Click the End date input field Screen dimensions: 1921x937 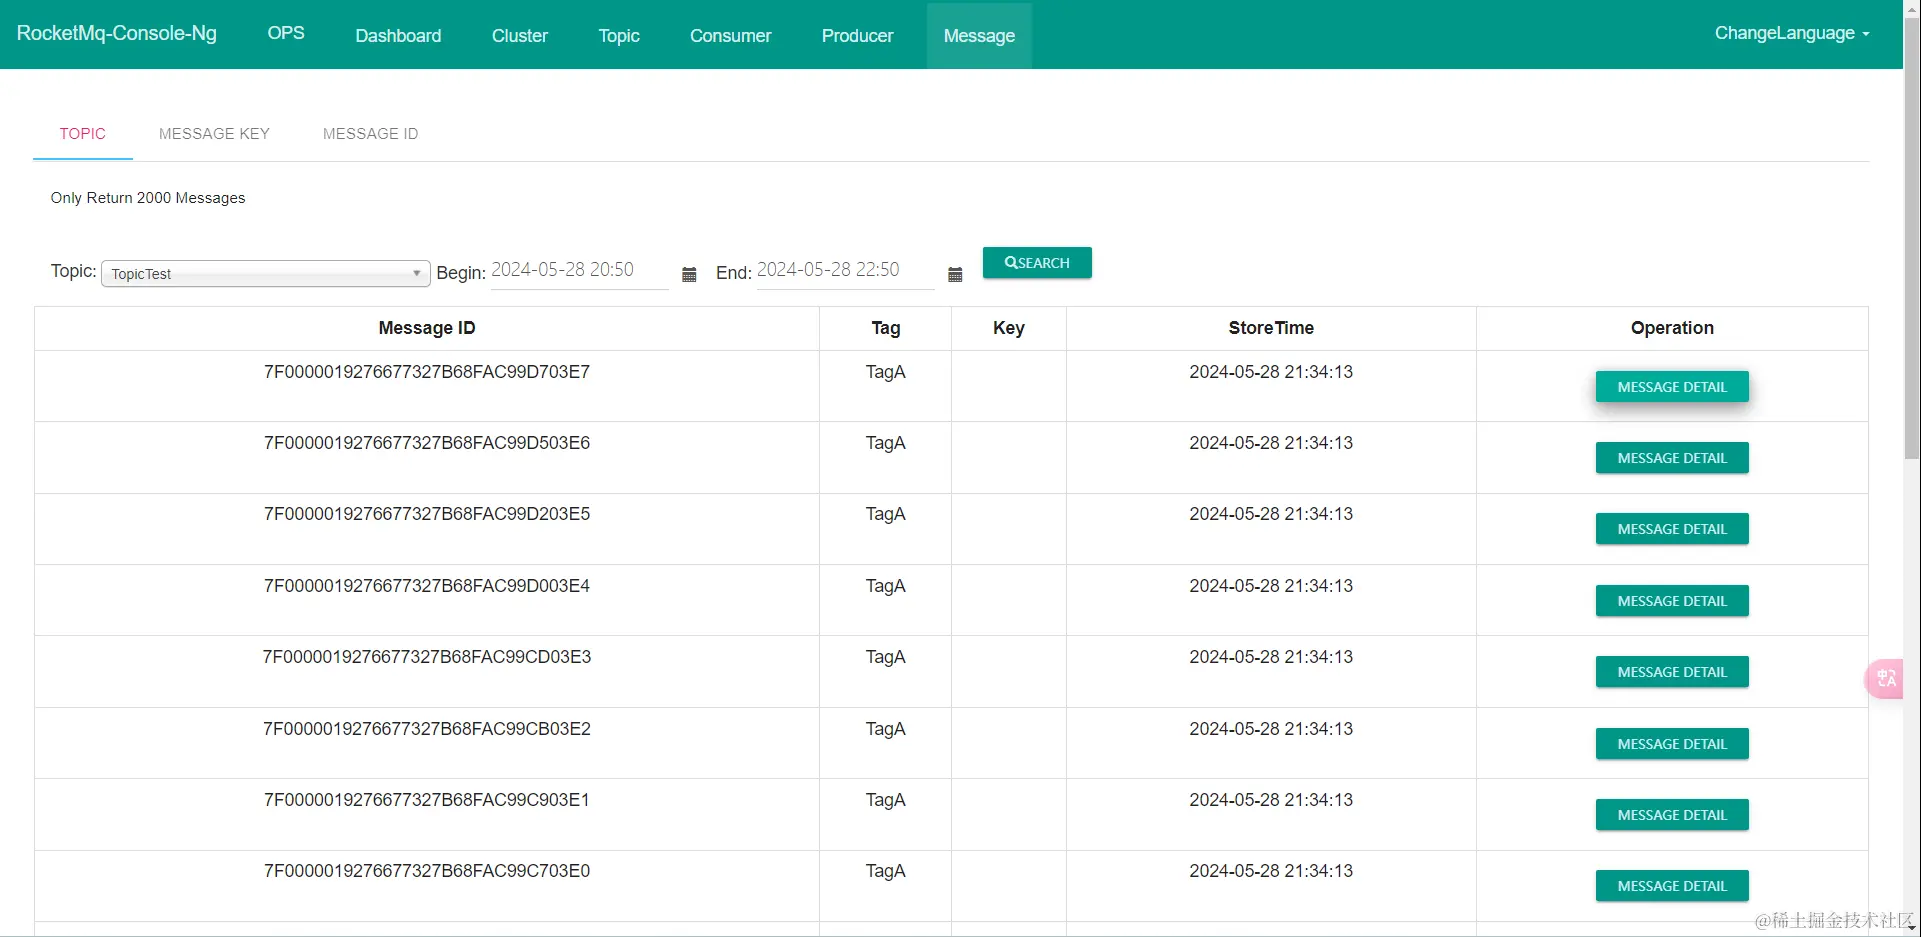coord(845,271)
